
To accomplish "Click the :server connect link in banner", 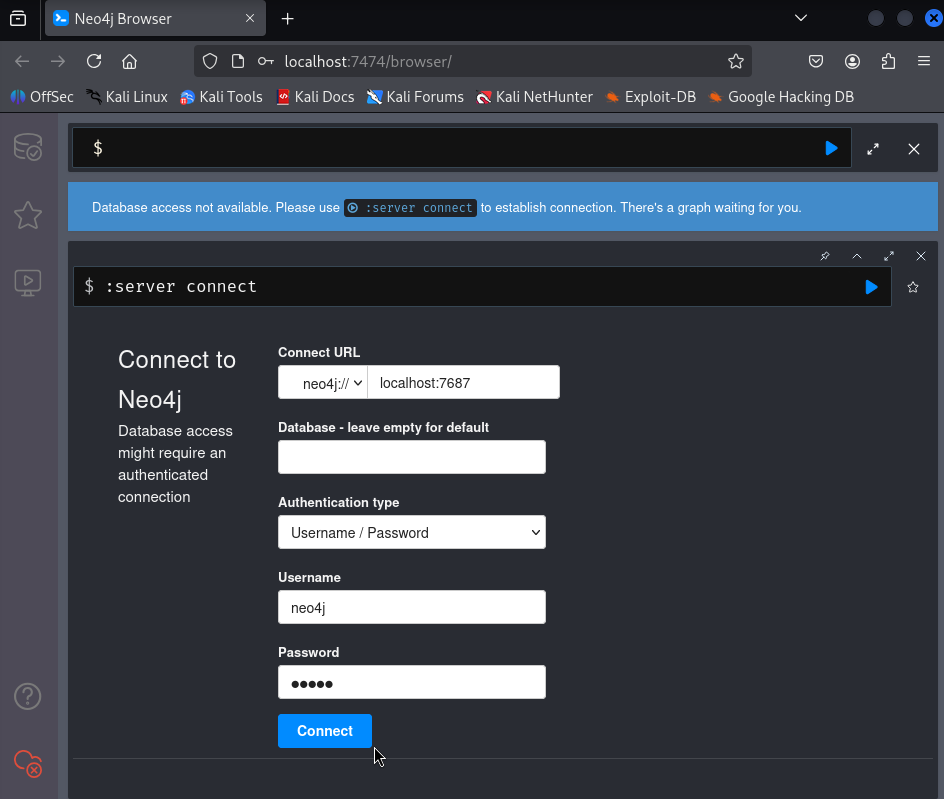I will coord(411,208).
